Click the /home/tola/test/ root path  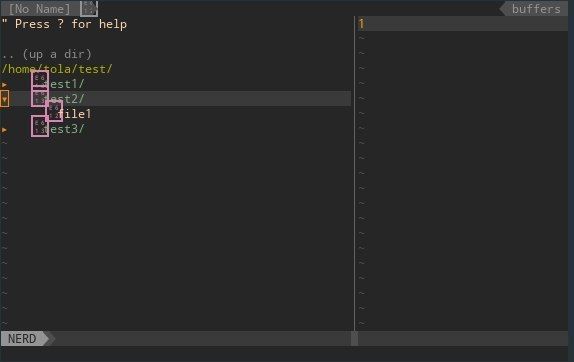(x=57, y=69)
